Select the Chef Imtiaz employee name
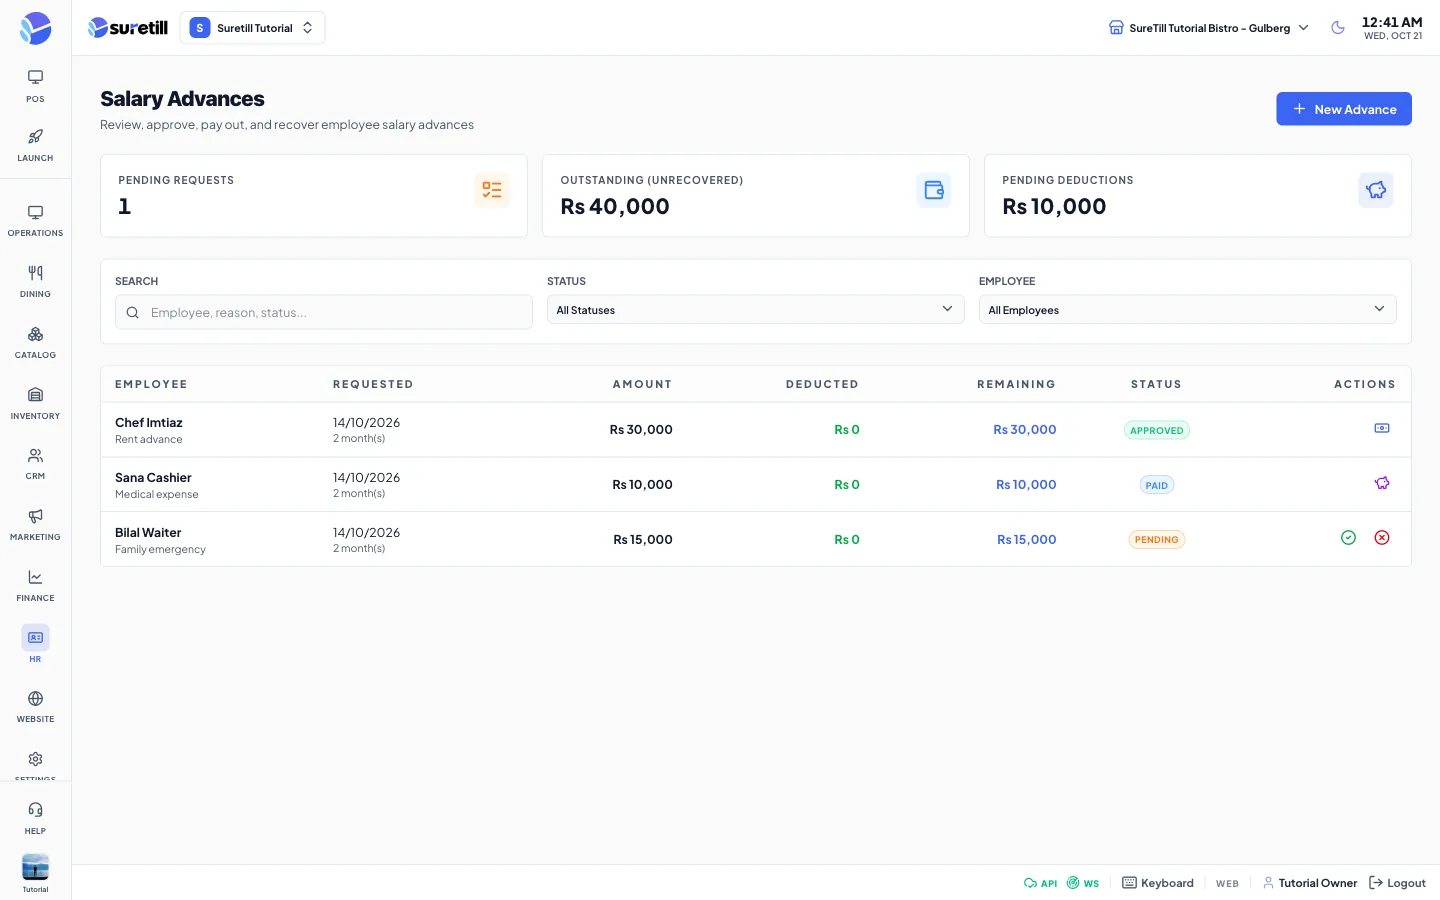 coord(149,423)
